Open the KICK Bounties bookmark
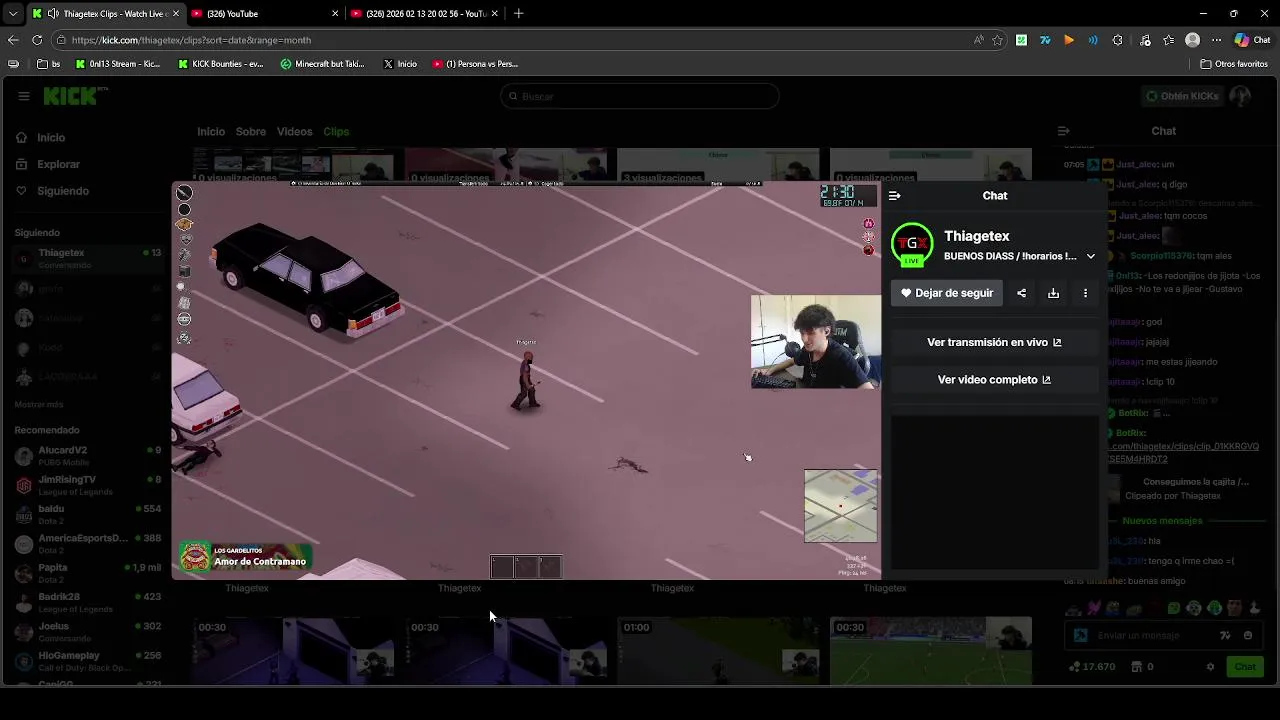Screen dimensions: 1280x720 pyautogui.click(x=220, y=64)
